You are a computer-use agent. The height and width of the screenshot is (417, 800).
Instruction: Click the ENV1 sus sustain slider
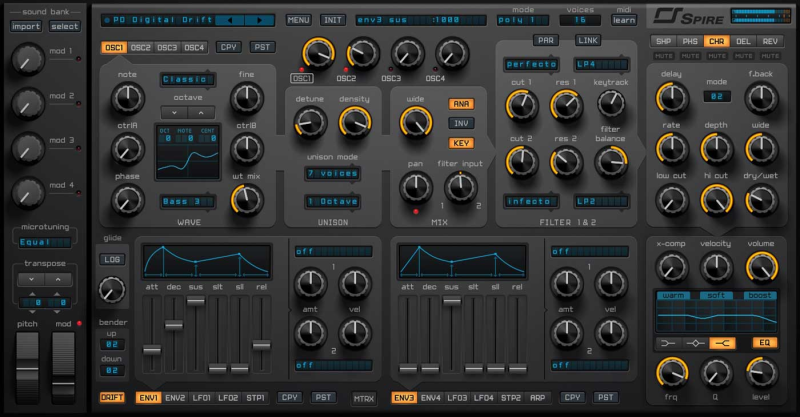click(196, 301)
